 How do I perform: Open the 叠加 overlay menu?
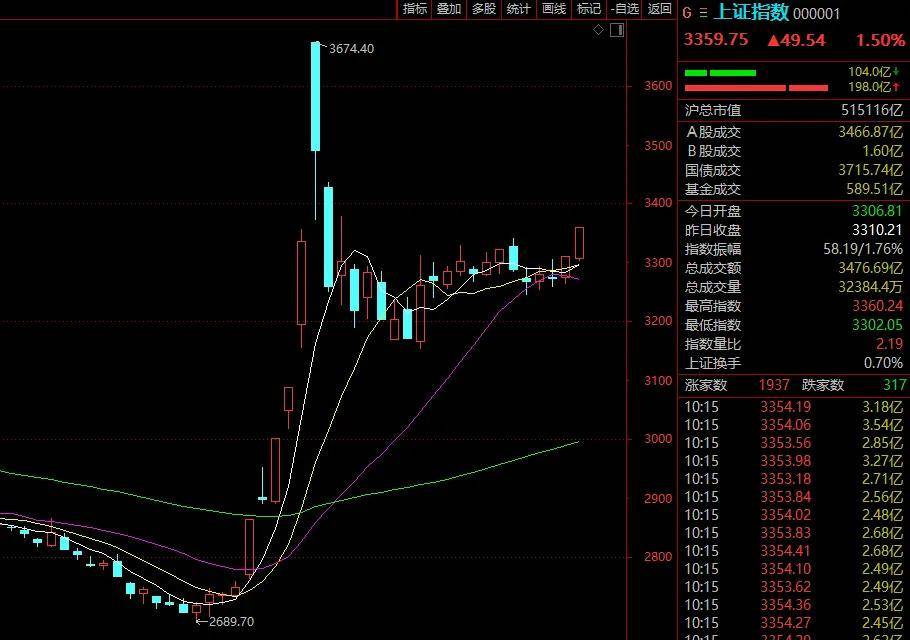click(447, 8)
